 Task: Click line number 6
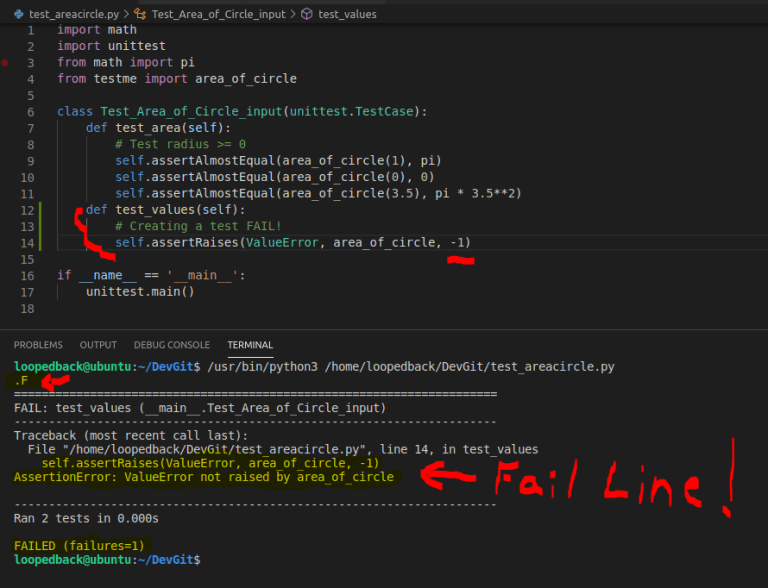31,112
